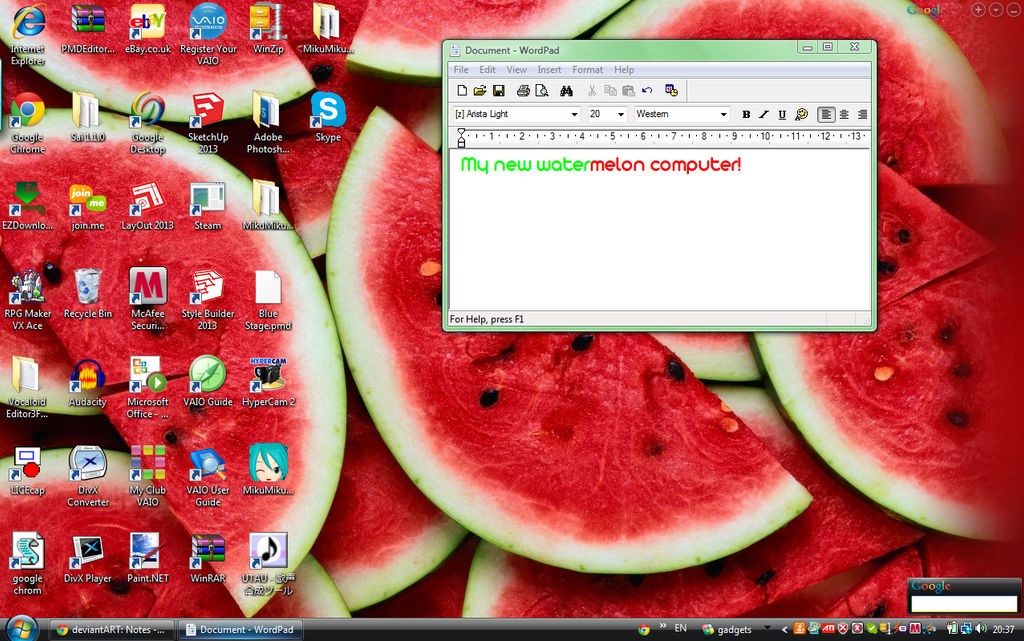Open Print Preview in WordPad
The height and width of the screenshot is (641, 1024).
(541, 91)
